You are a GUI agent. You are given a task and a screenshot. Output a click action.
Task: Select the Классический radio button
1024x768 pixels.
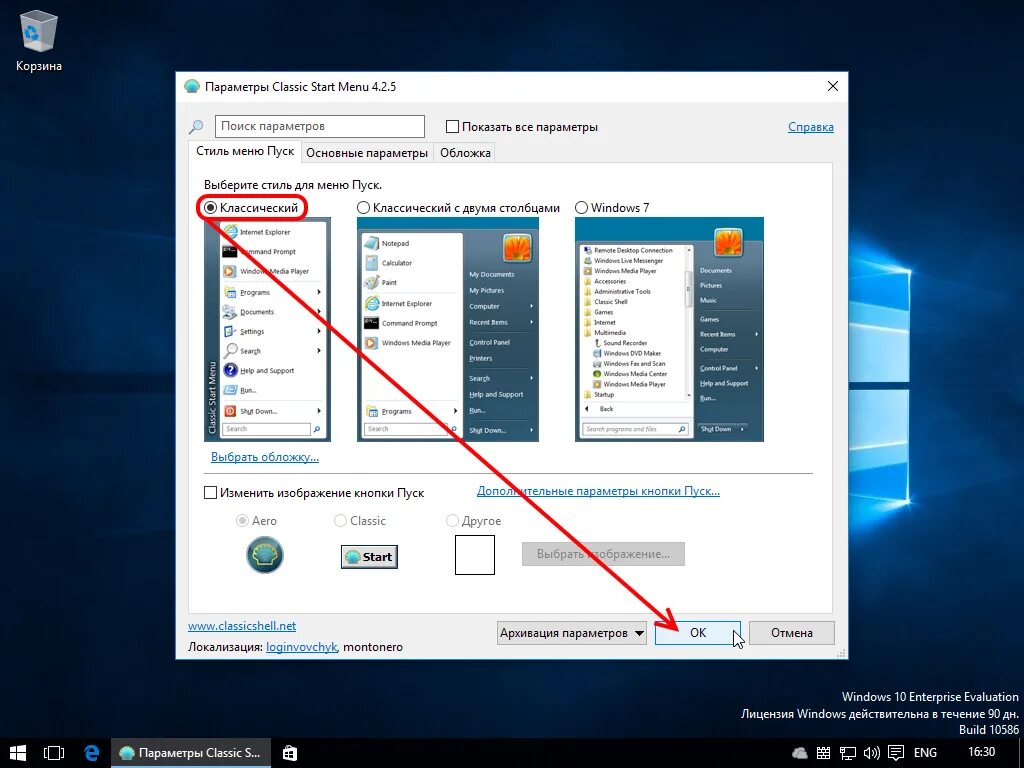pyautogui.click(x=210, y=208)
